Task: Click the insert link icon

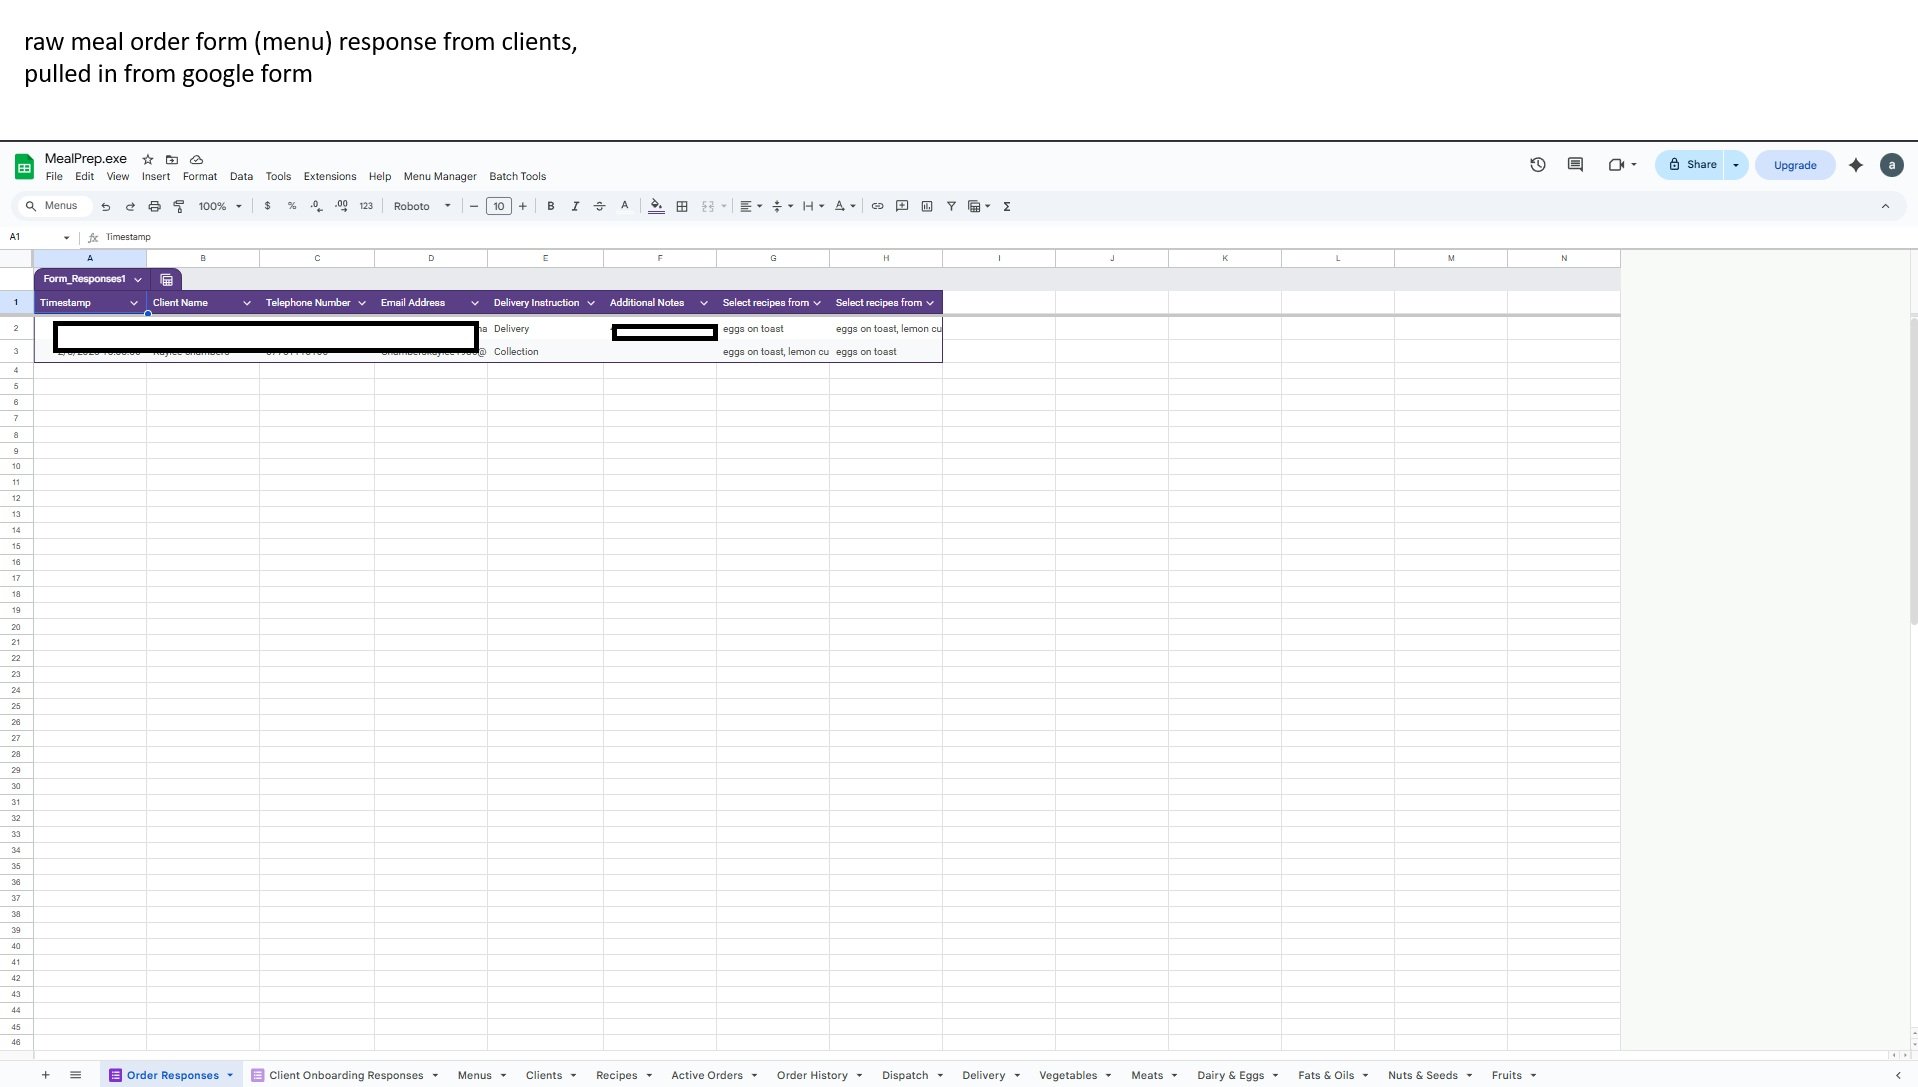Action: pyautogui.click(x=877, y=206)
